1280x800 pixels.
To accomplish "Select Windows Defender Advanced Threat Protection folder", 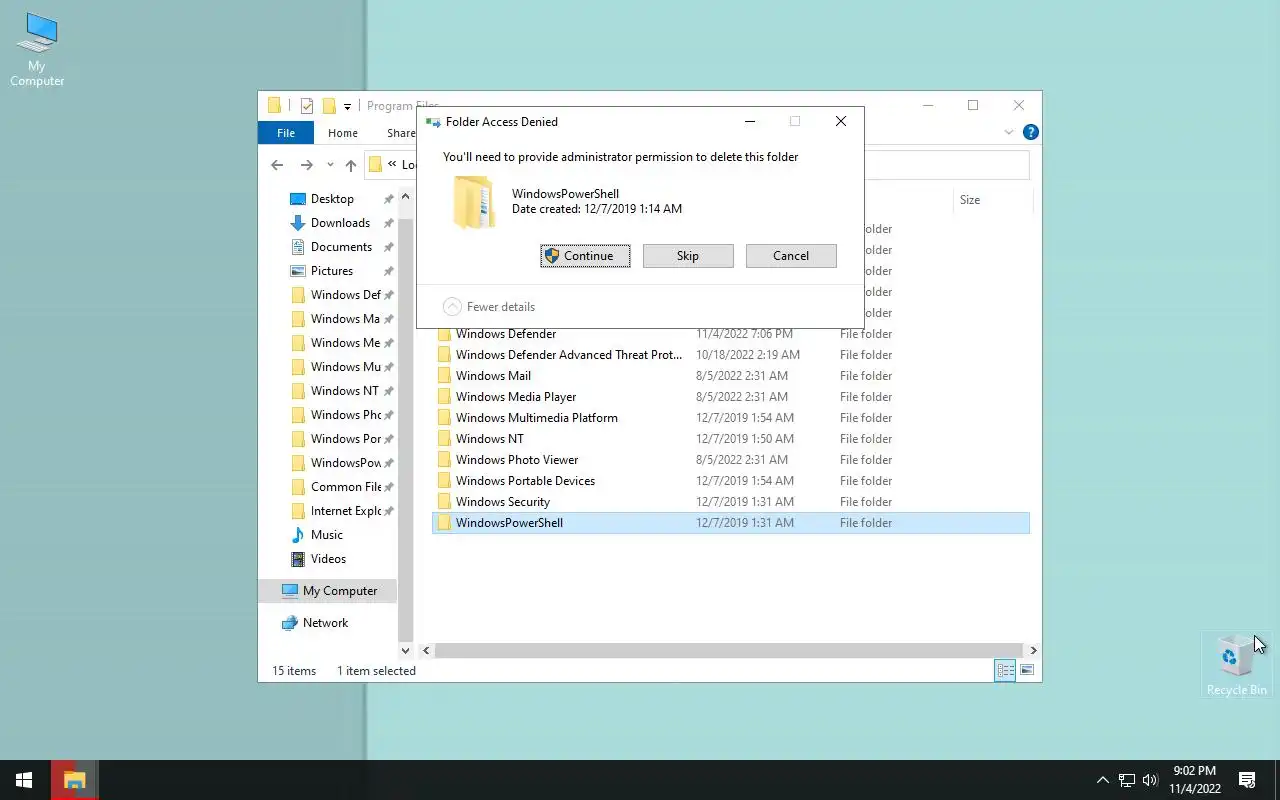I will pos(731,355).
